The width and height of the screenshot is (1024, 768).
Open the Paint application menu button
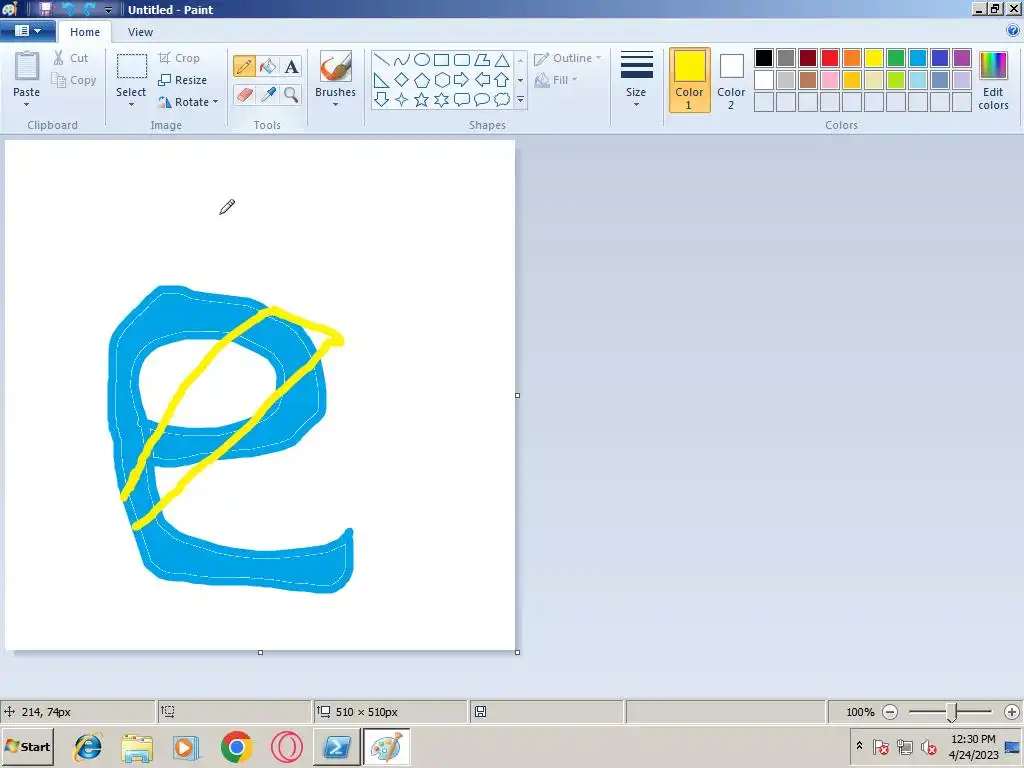point(27,31)
